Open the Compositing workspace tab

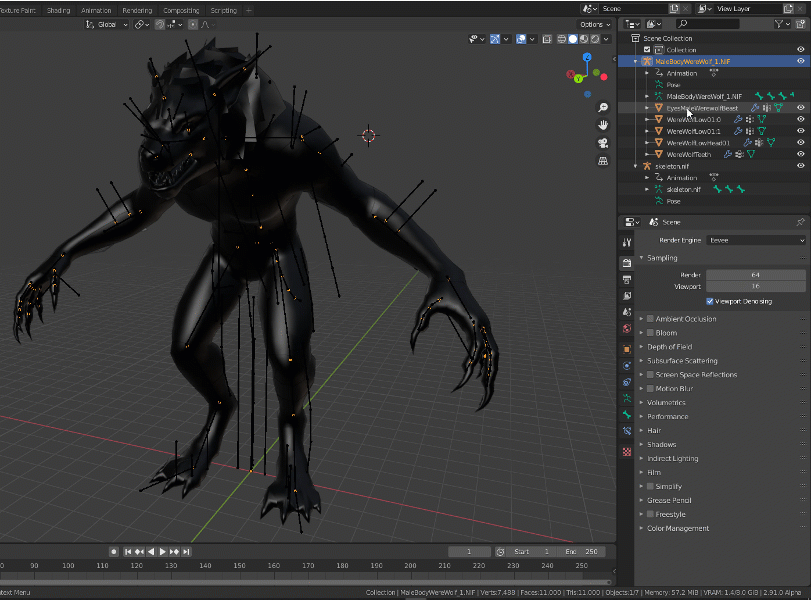(180, 10)
